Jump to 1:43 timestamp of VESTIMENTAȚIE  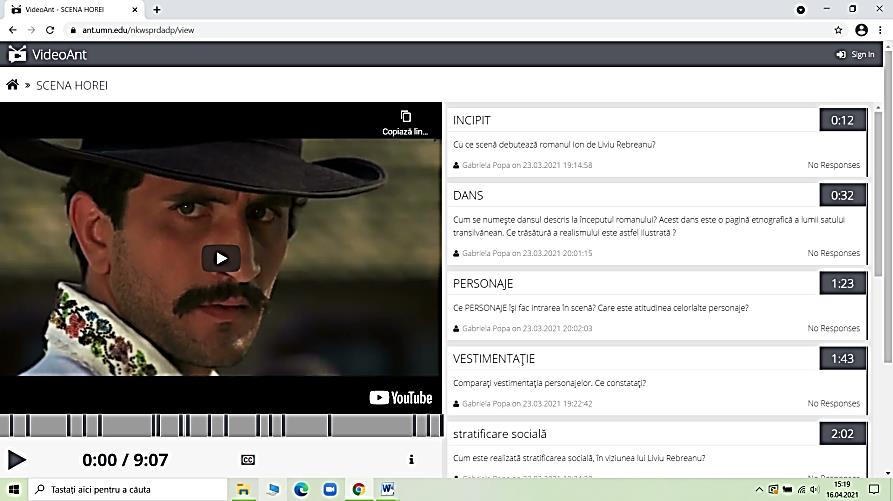(842, 359)
